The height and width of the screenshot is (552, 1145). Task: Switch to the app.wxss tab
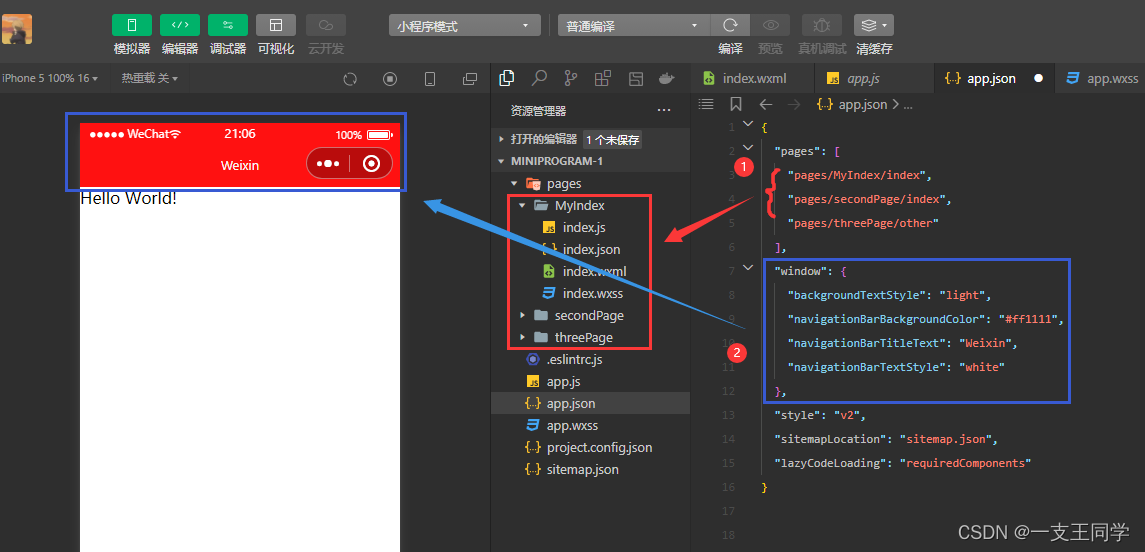(x=1100, y=78)
